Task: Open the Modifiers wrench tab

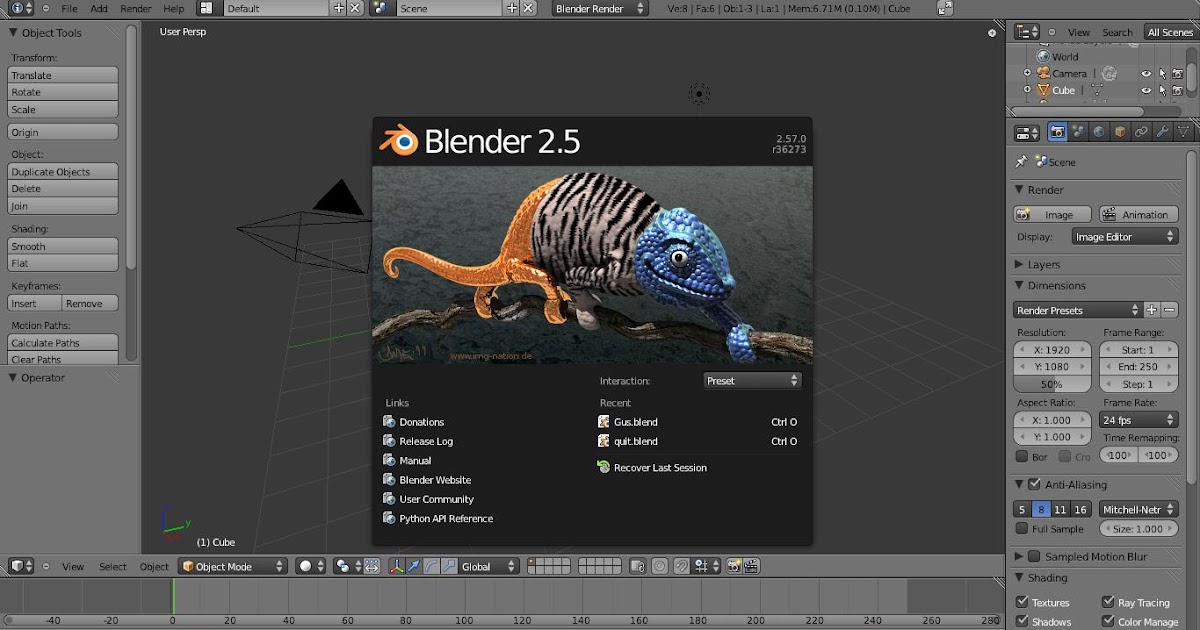Action: click(1163, 131)
